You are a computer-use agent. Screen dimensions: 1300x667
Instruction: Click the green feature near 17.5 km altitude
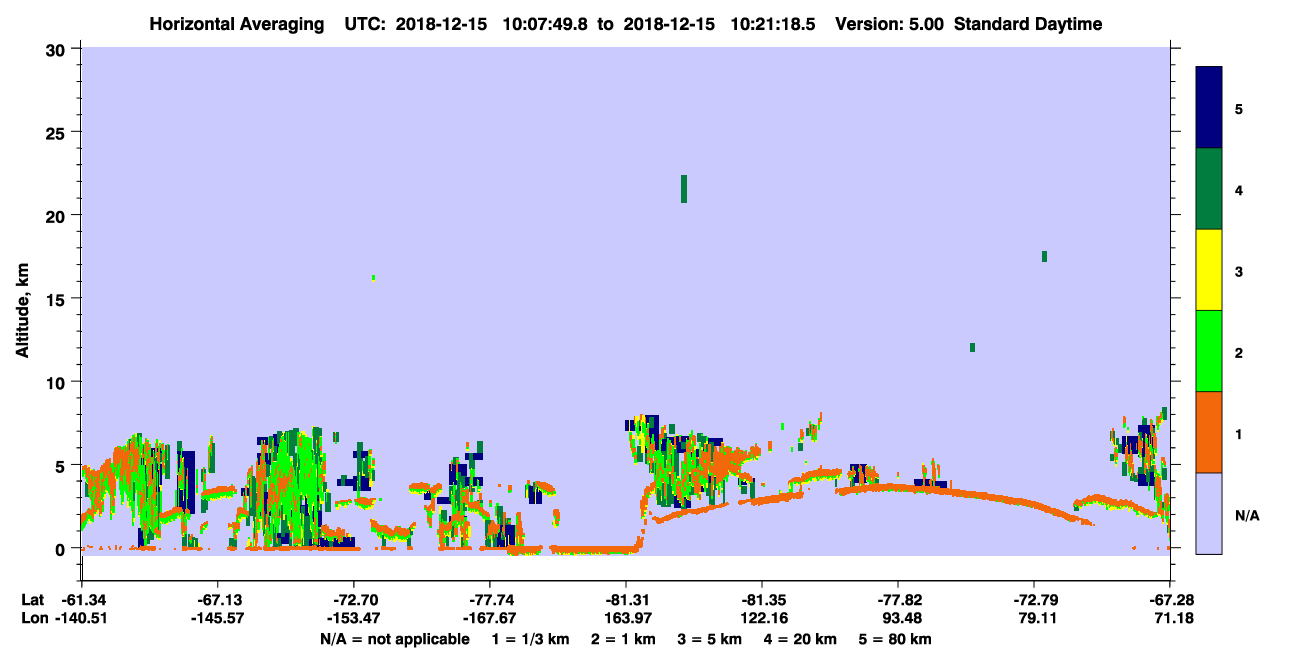click(x=1044, y=256)
